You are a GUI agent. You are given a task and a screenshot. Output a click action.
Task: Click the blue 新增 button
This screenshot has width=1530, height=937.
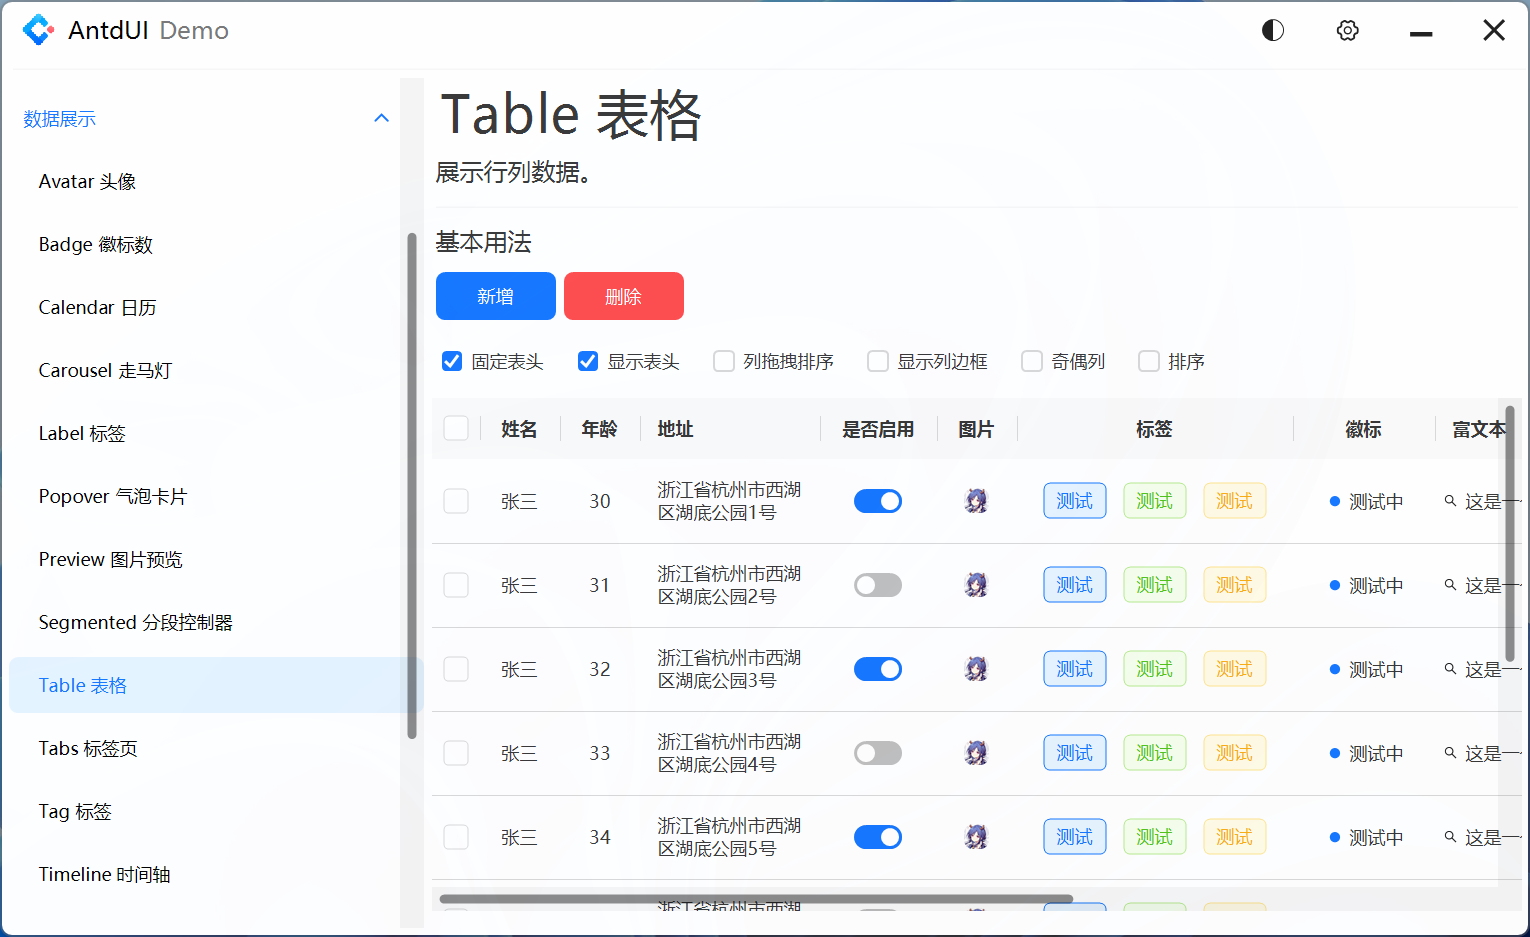(x=495, y=296)
